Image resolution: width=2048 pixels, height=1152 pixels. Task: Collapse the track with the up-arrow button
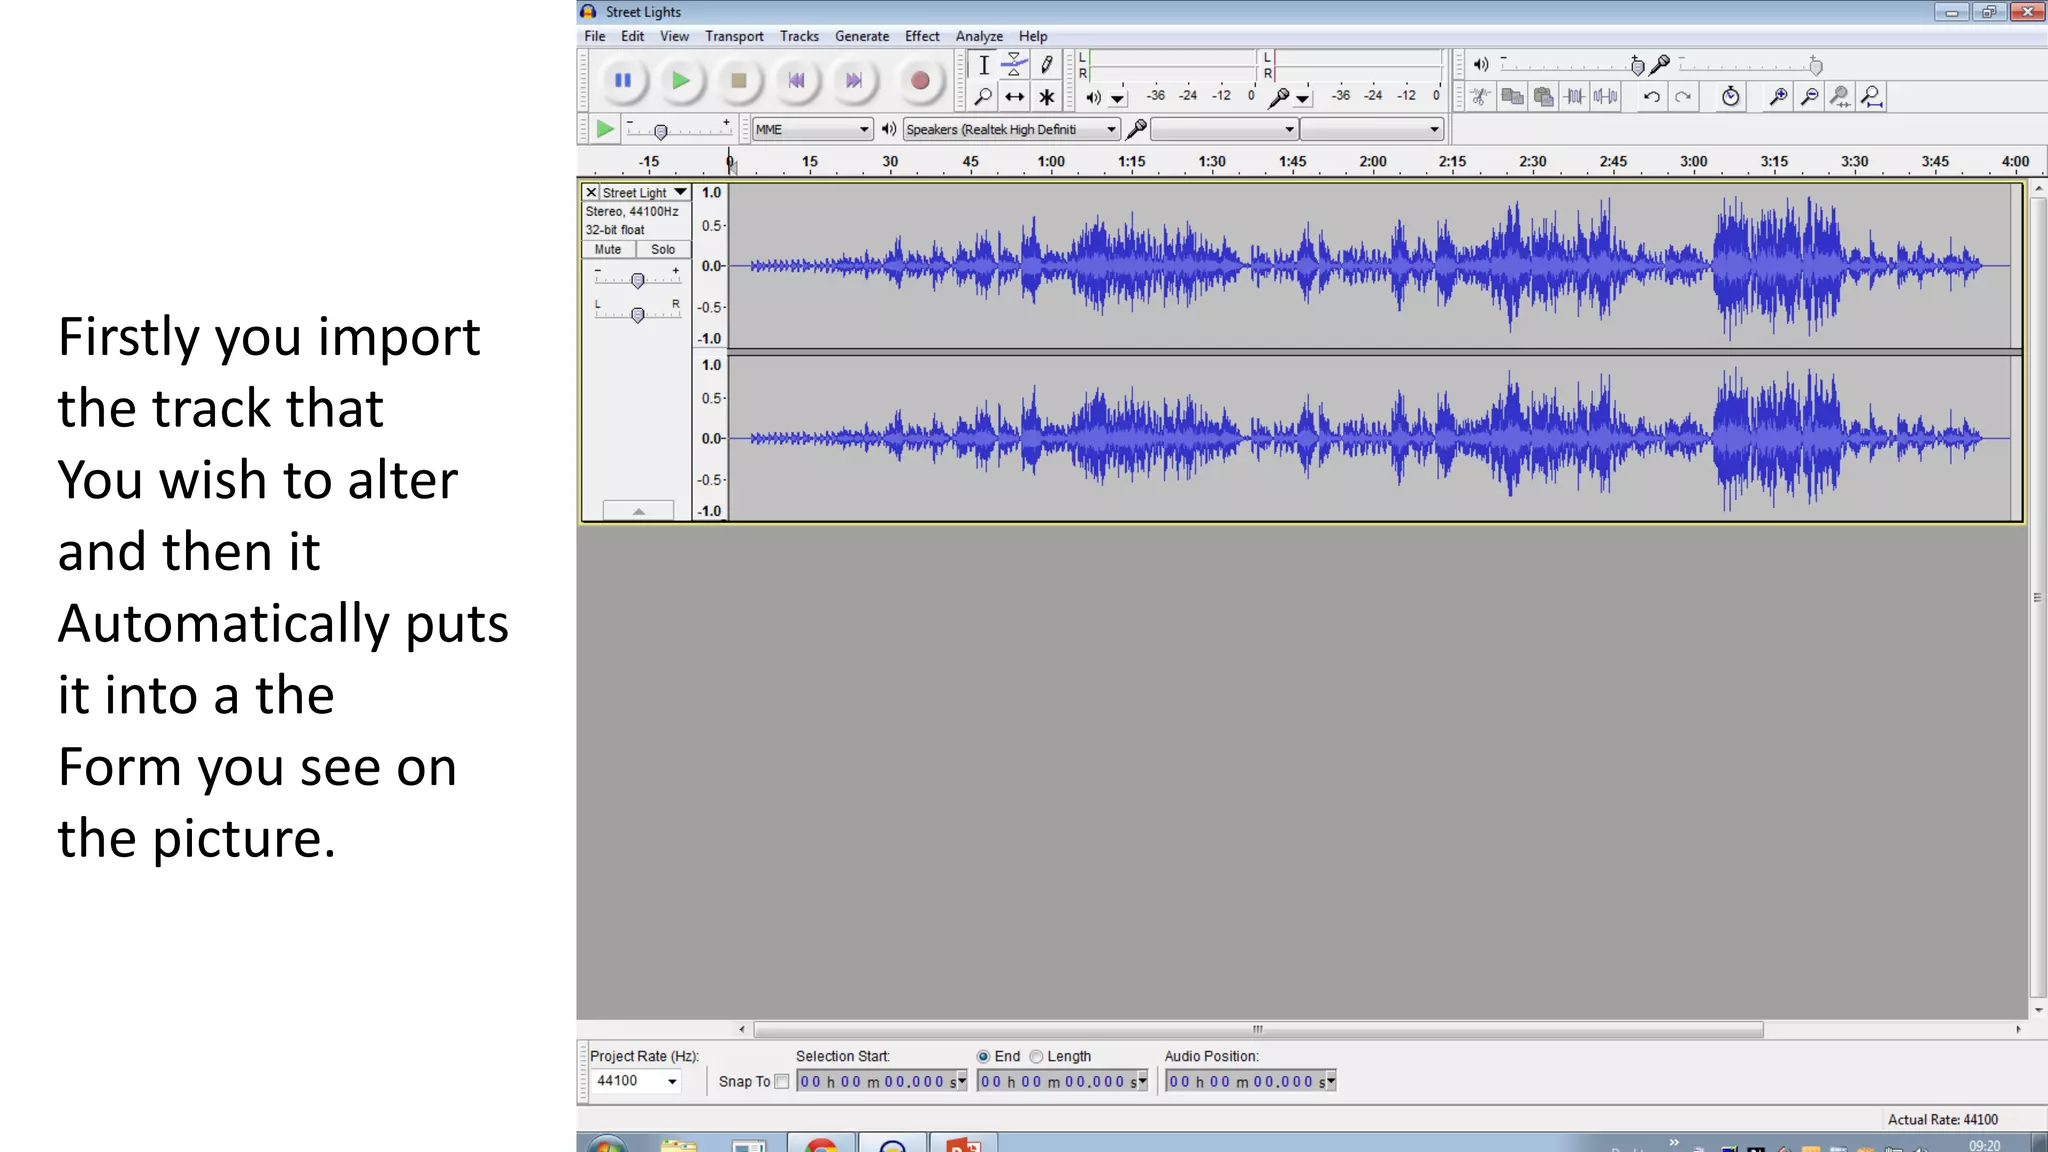coord(638,511)
